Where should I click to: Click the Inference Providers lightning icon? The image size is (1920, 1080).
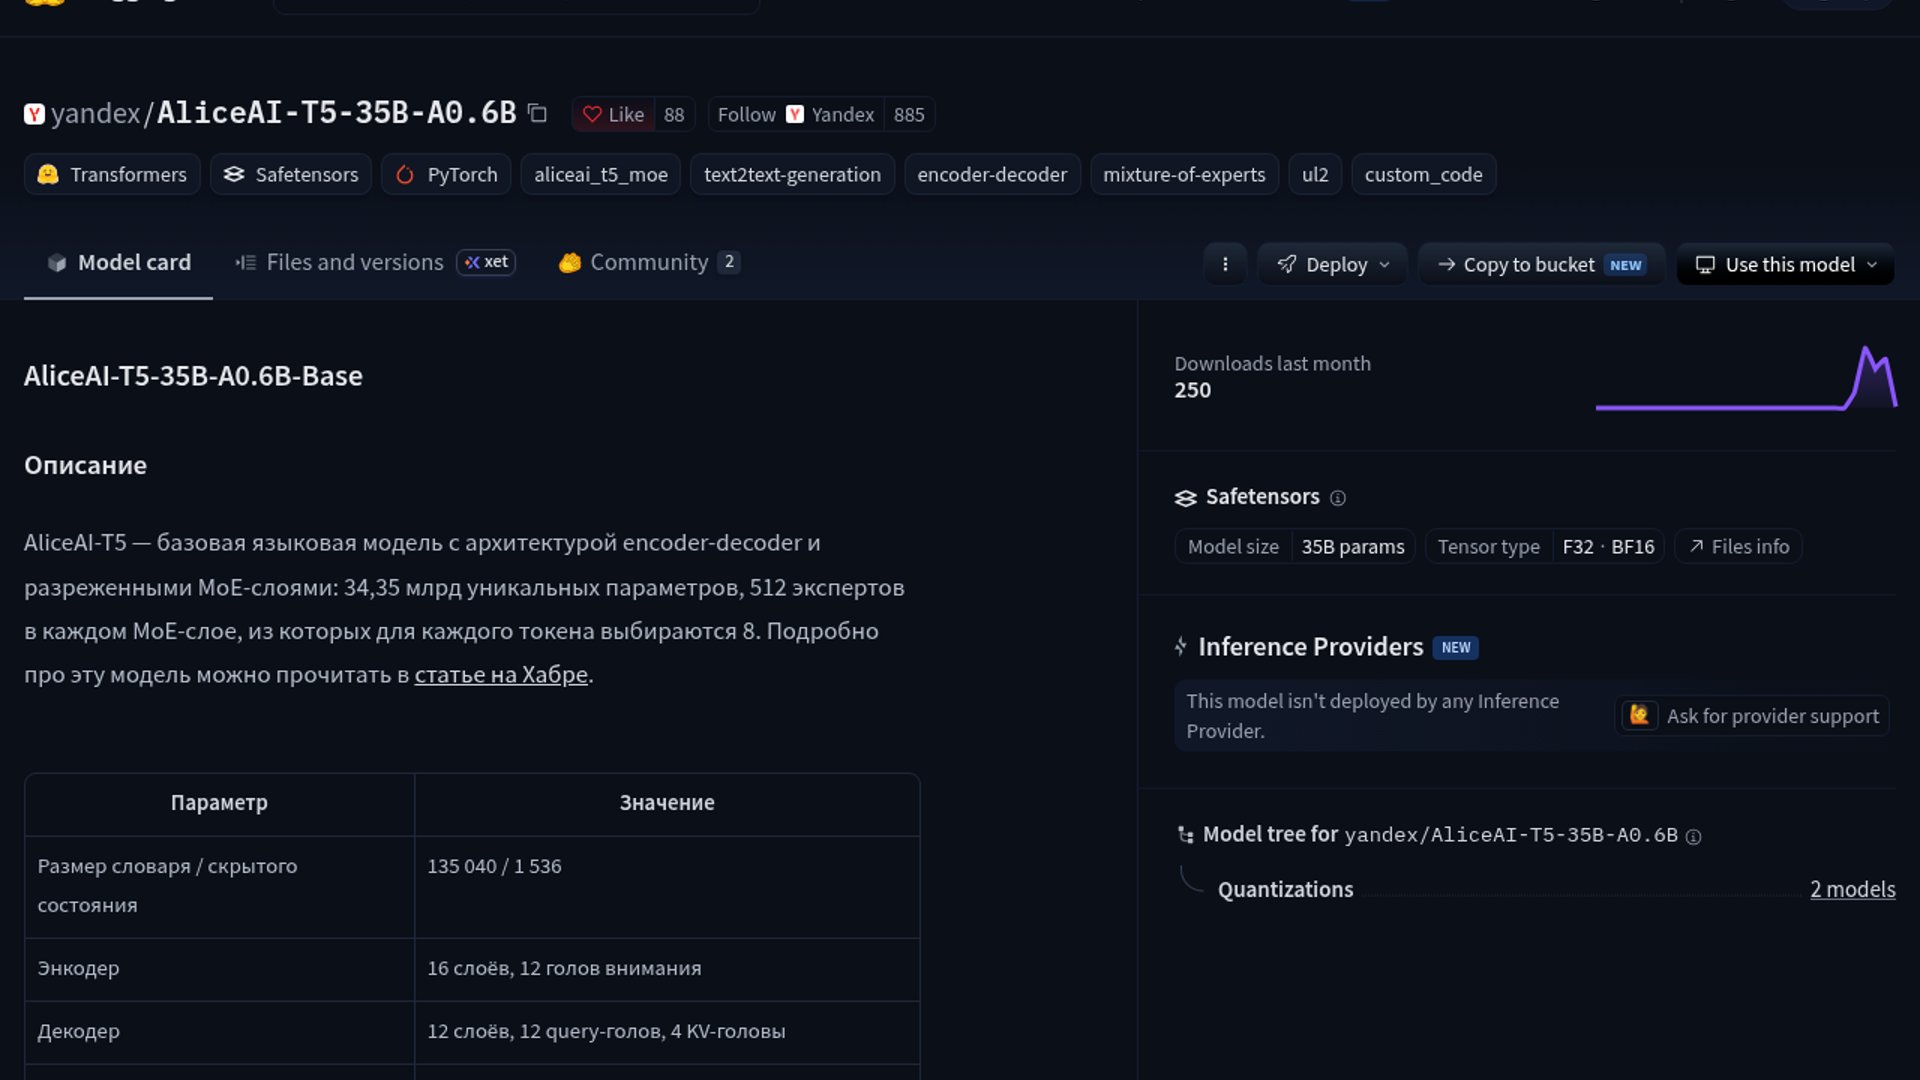pyautogui.click(x=1181, y=647)
